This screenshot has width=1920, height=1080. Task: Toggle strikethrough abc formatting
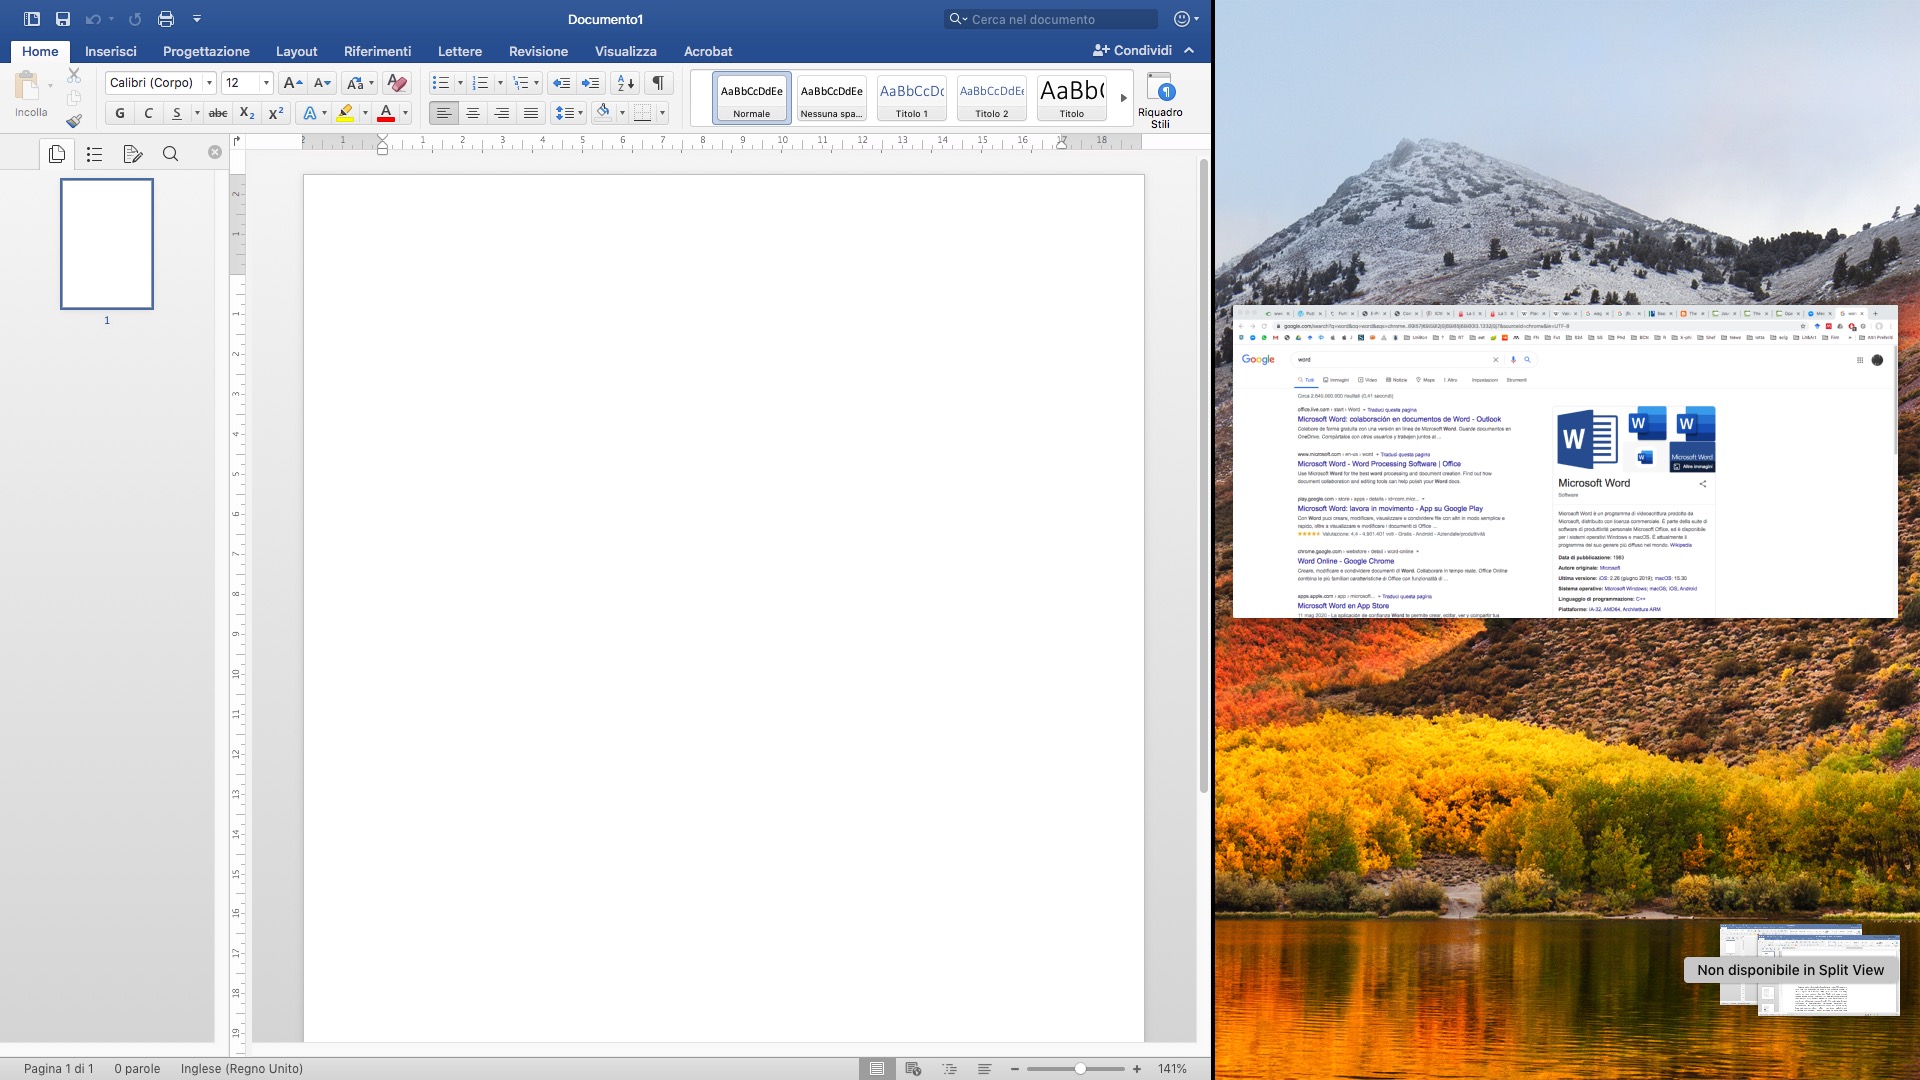coord(218,113)
